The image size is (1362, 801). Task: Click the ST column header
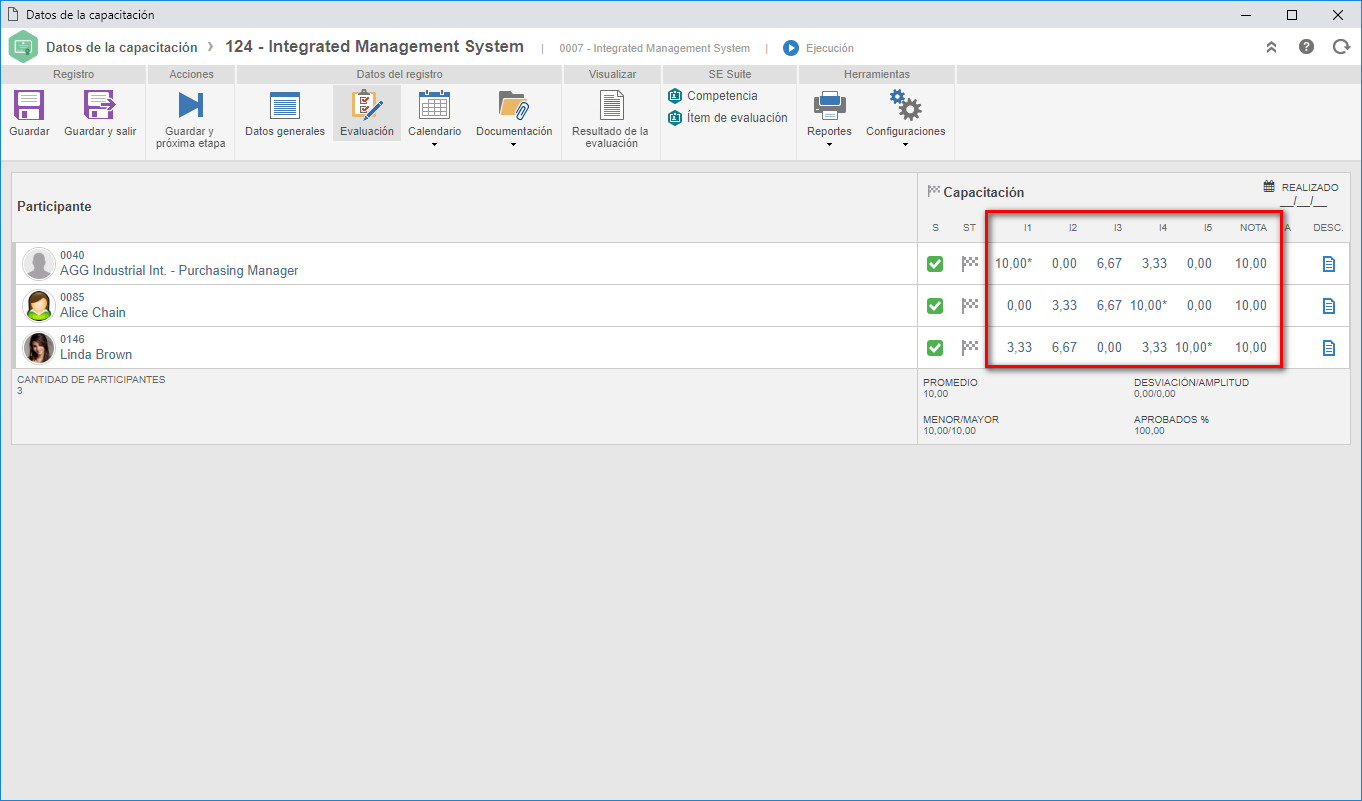click(x=969, y=228)
